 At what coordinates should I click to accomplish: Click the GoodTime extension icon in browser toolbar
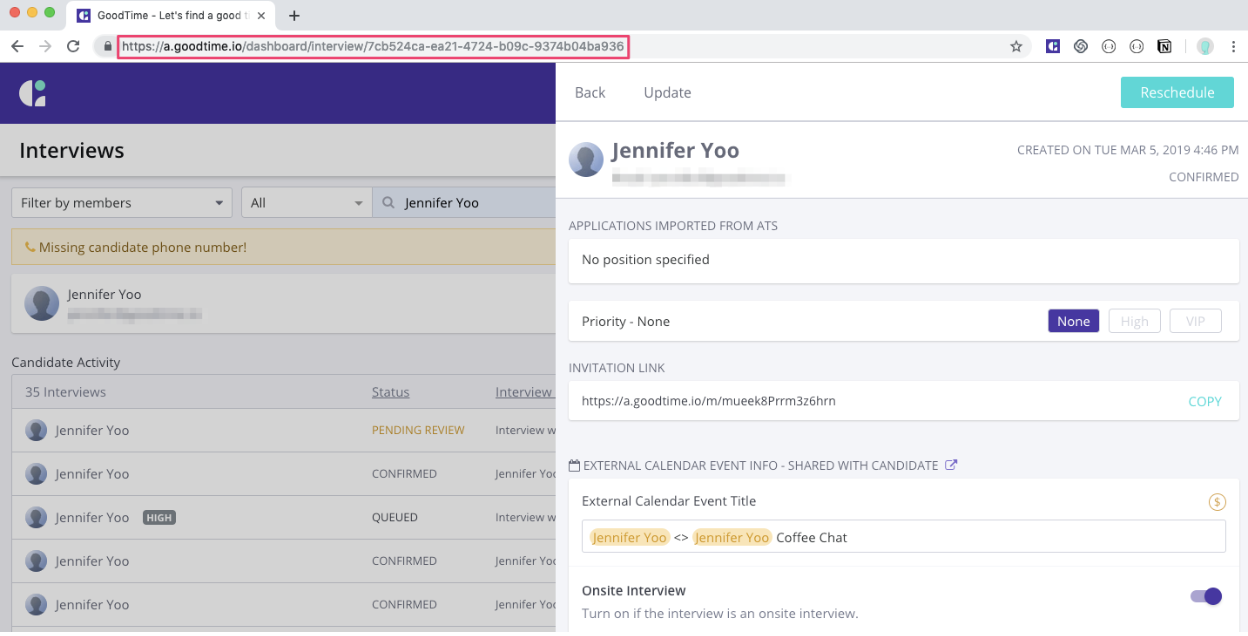pos(1052,46)
